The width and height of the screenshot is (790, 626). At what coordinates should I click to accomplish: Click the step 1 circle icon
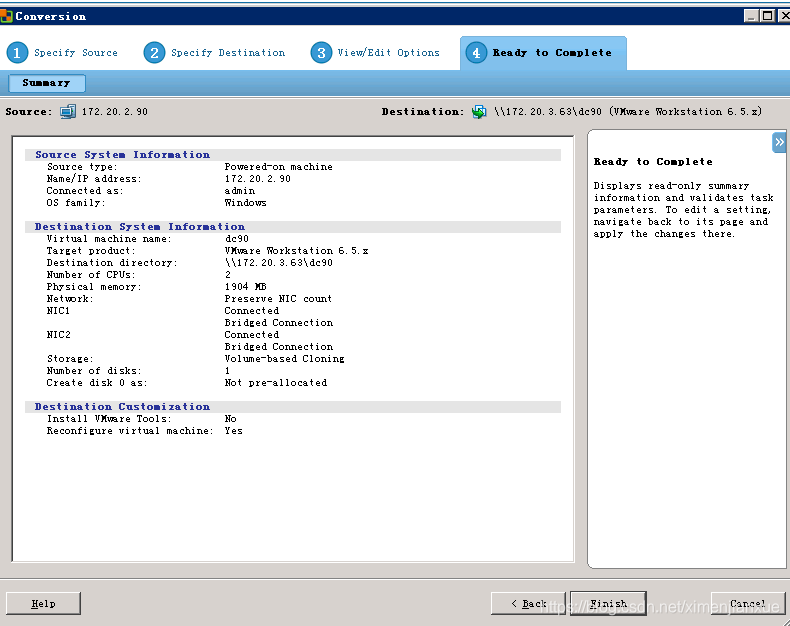click(x=17, y=52)
